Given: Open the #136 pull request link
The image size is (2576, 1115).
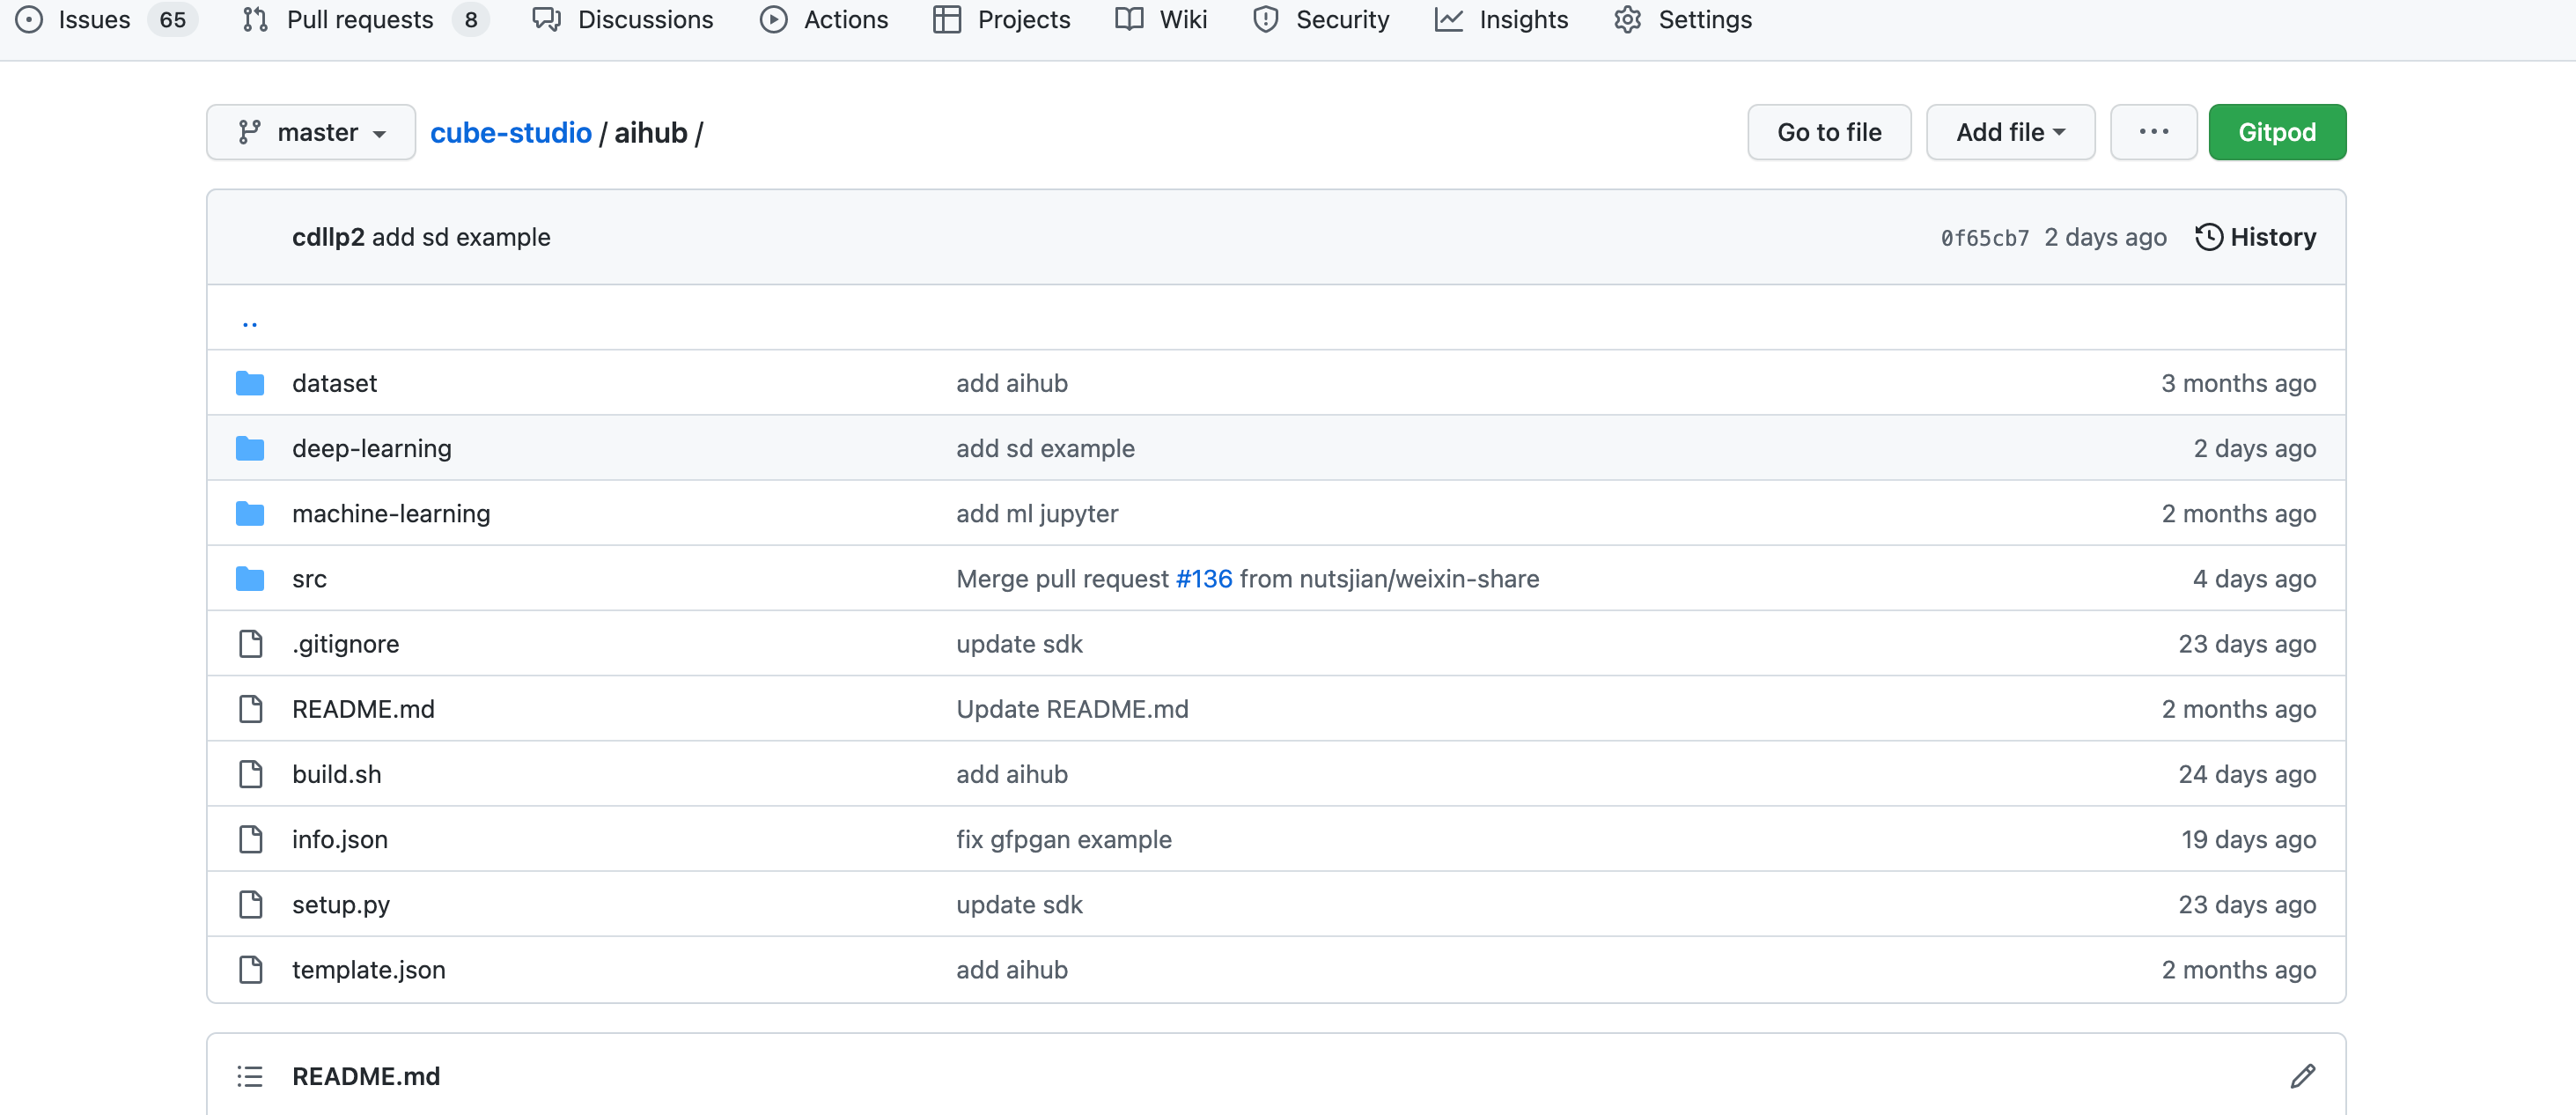Looking at the screenshot, I should click(x=1204, y=579).
